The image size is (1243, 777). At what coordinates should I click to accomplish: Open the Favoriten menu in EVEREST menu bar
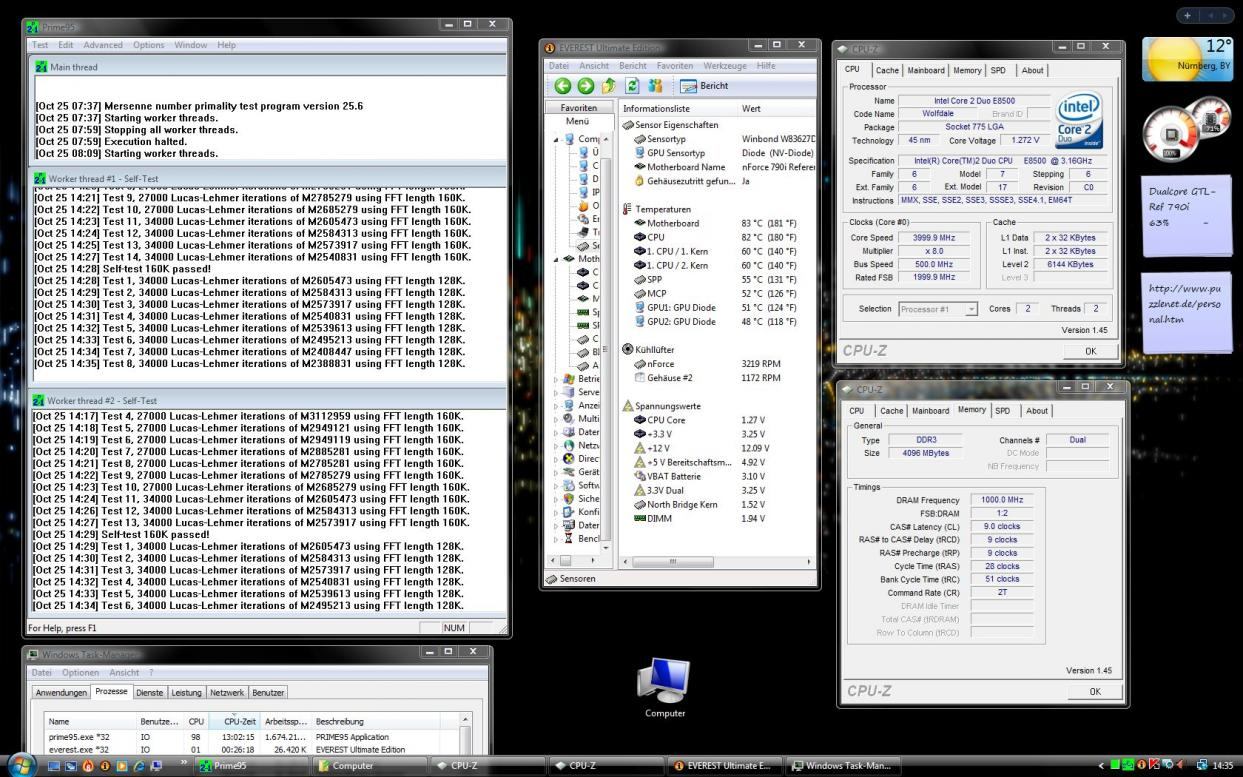point(676,66)
